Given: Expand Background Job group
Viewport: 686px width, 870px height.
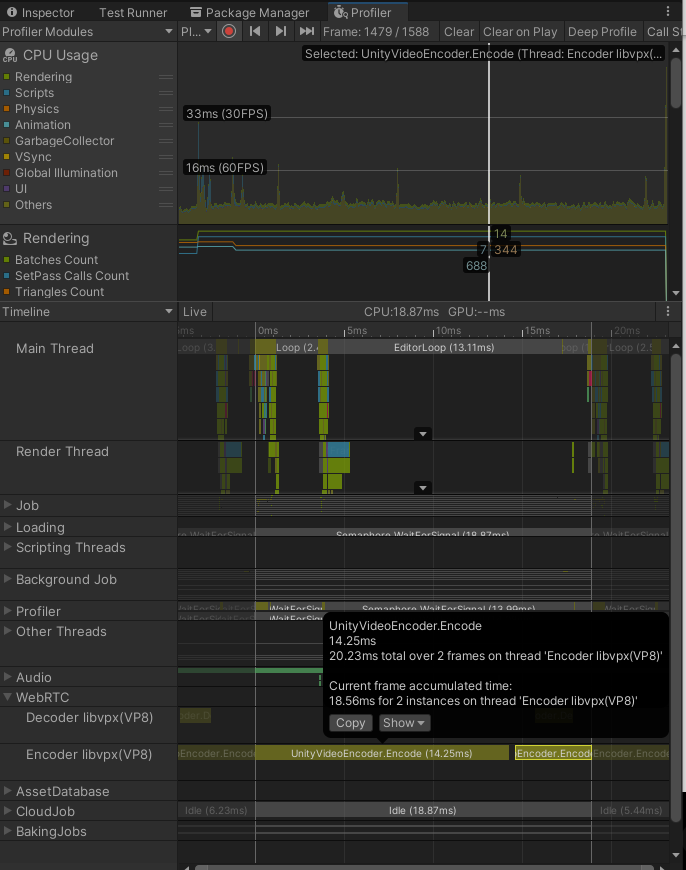Looking at the screenshot, I should pos(8,578).
